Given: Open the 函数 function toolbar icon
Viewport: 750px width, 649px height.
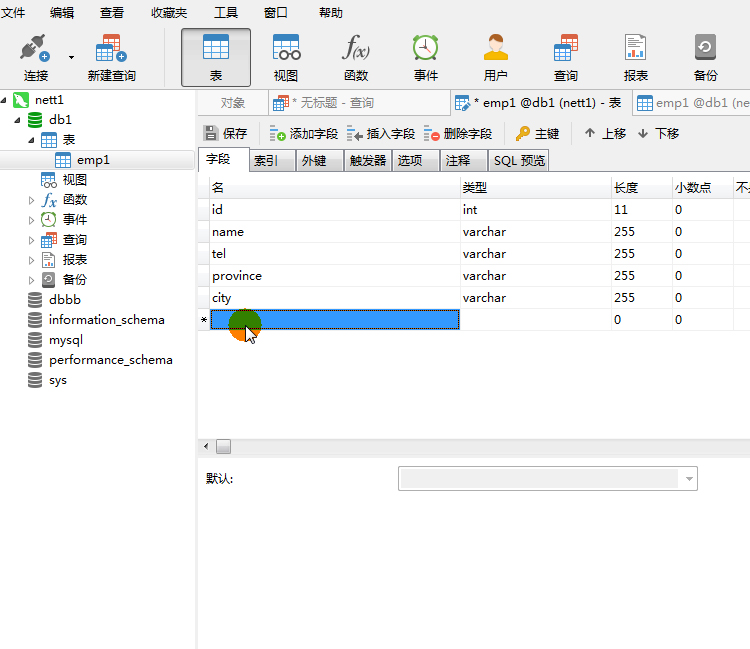Looking at the screenshot, I should 356,56.
